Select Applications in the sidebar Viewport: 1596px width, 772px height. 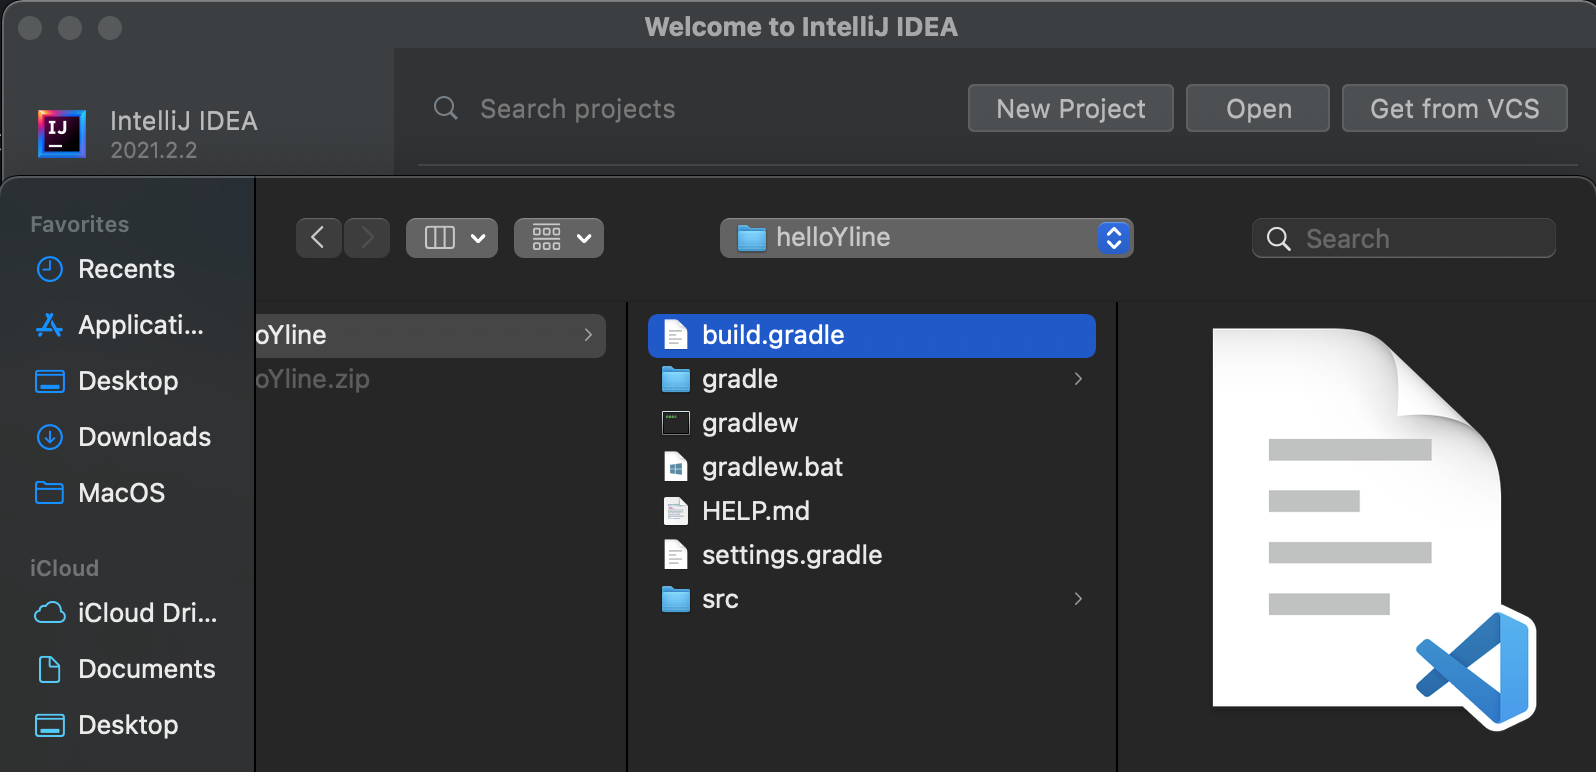point(140,325)
